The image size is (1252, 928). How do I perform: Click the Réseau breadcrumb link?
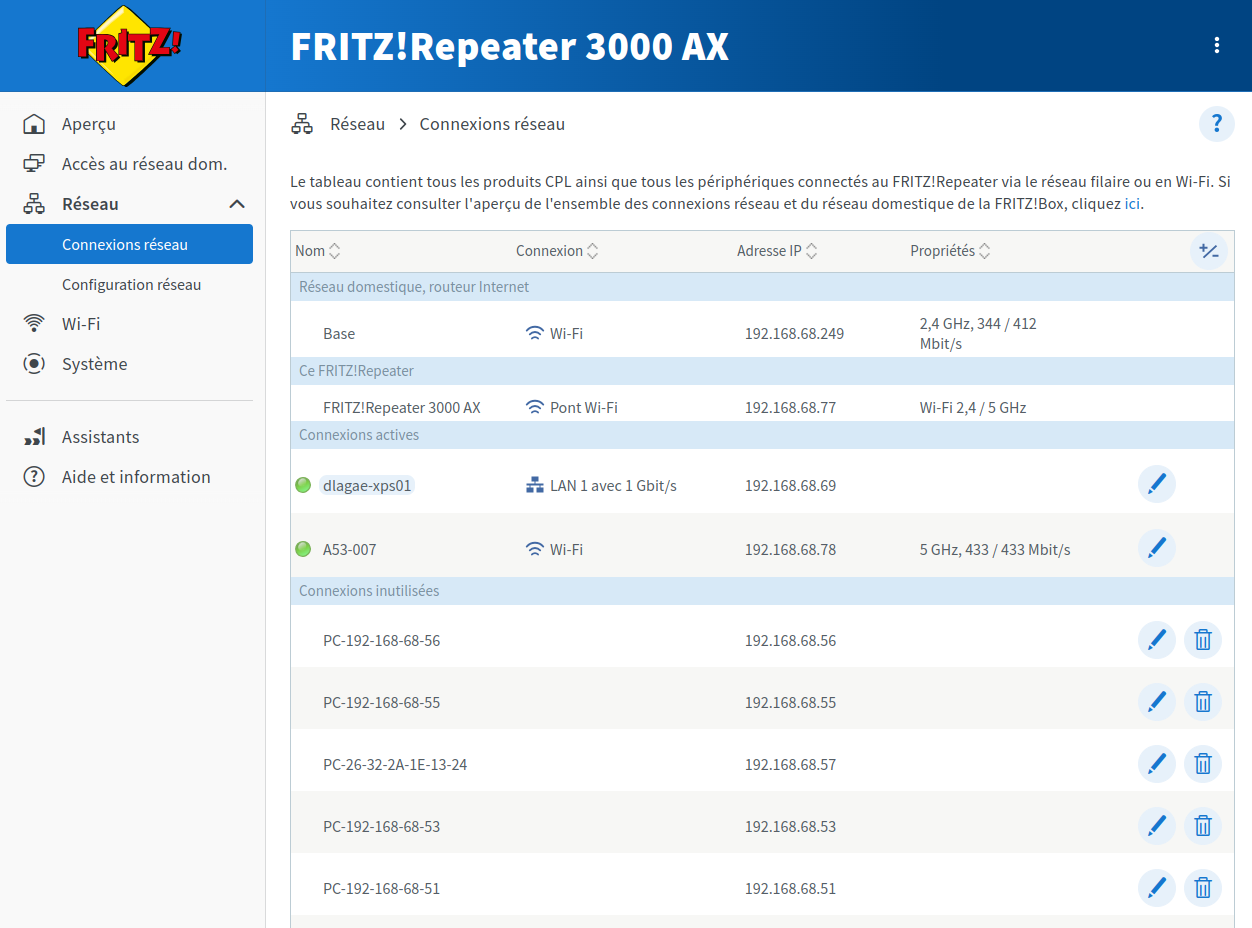click(357, 124)
